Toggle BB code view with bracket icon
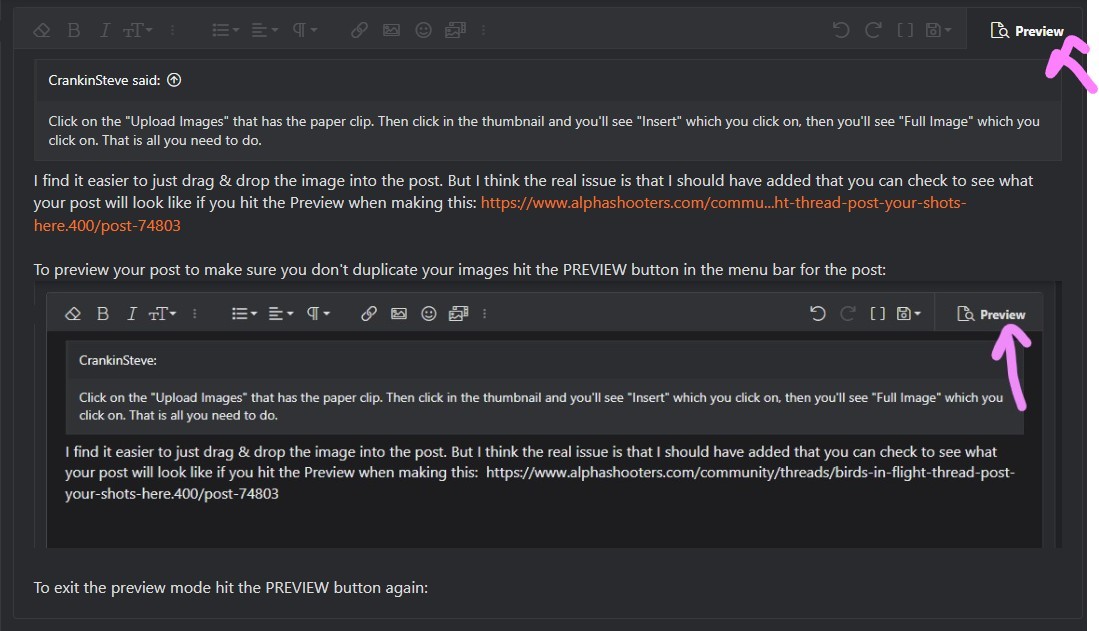Screen dimensions: 1099x631 coord(905,30)
